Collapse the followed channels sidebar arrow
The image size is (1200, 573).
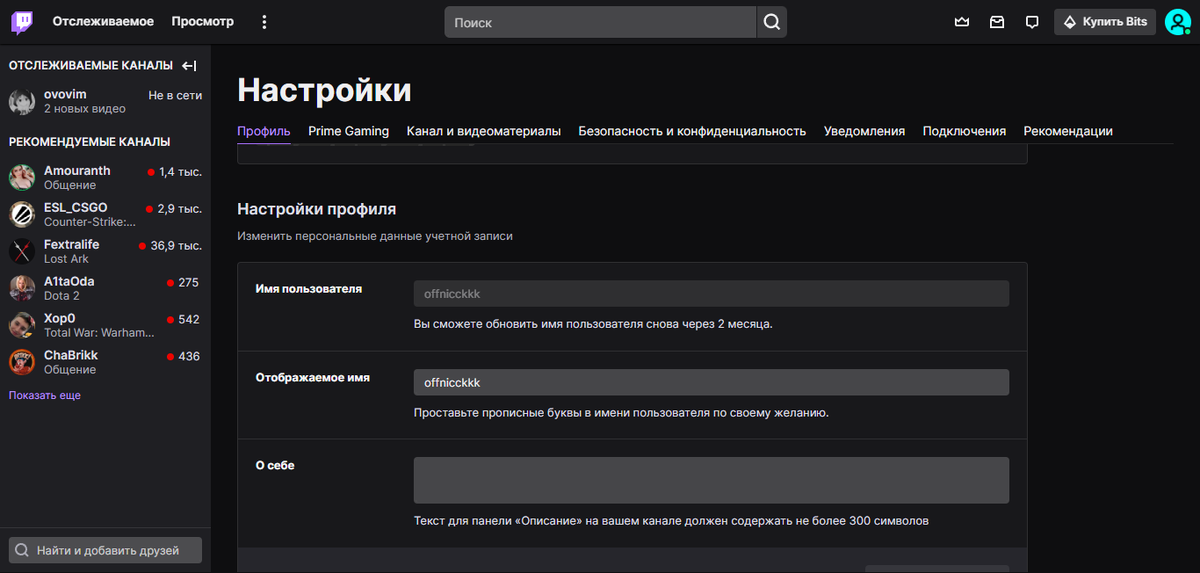[x=189, y=66]
